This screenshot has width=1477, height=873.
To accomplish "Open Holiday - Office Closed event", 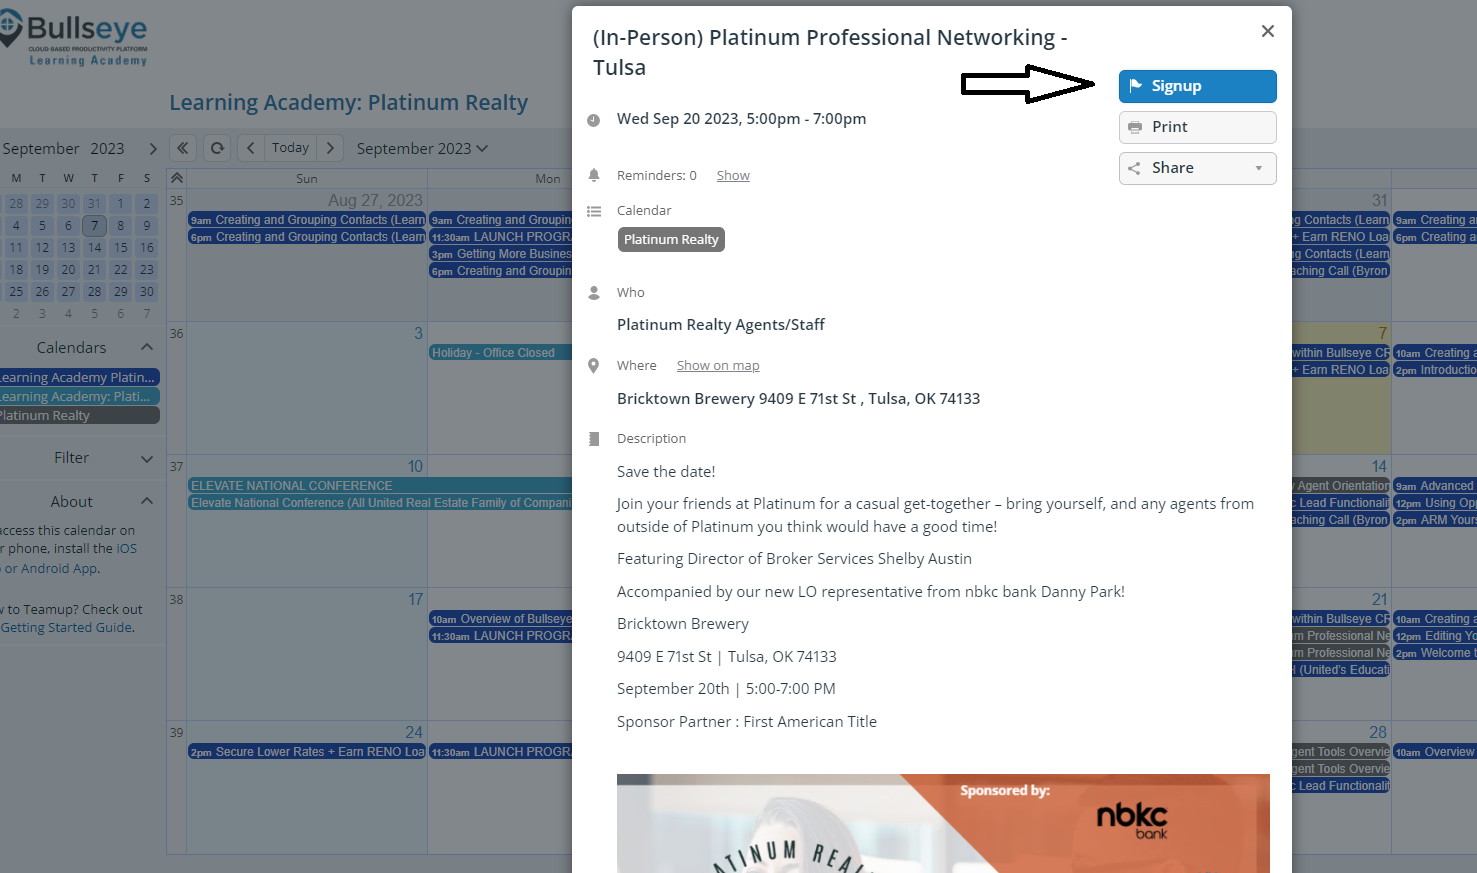I will click(x=501, y=353).
